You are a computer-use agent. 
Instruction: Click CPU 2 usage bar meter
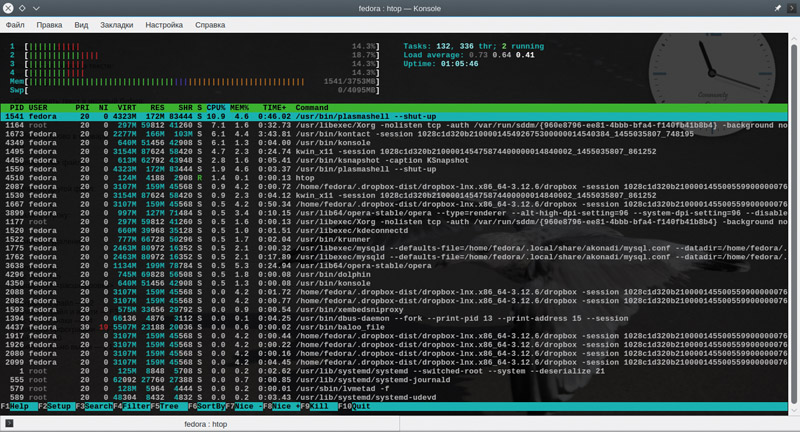[x=194, y=55]
